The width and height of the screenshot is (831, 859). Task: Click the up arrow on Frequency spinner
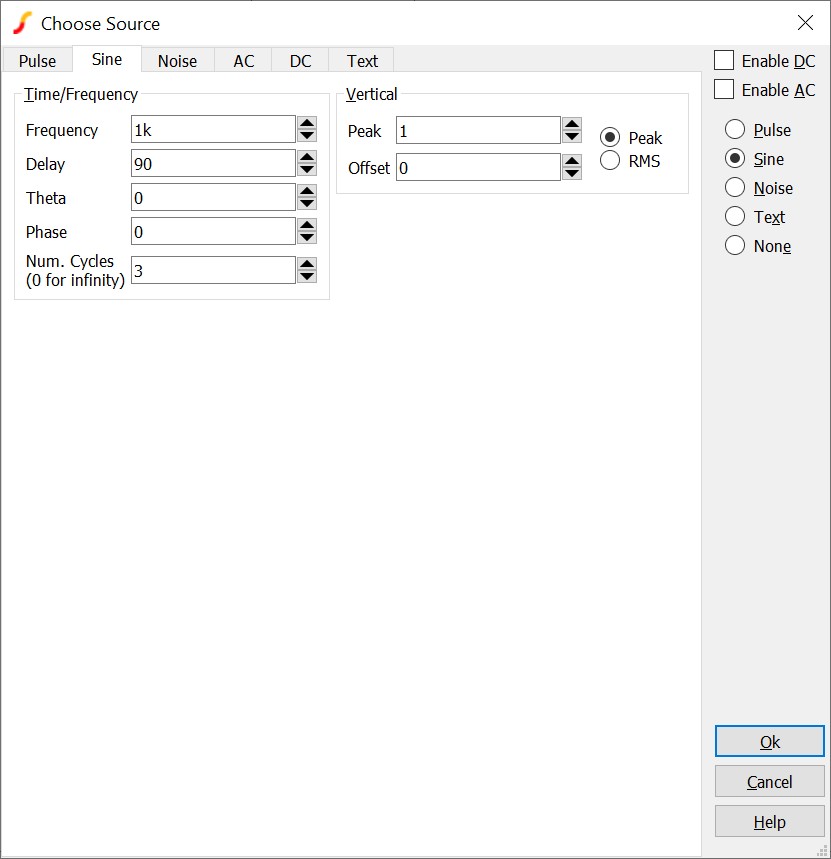(307, 123)
